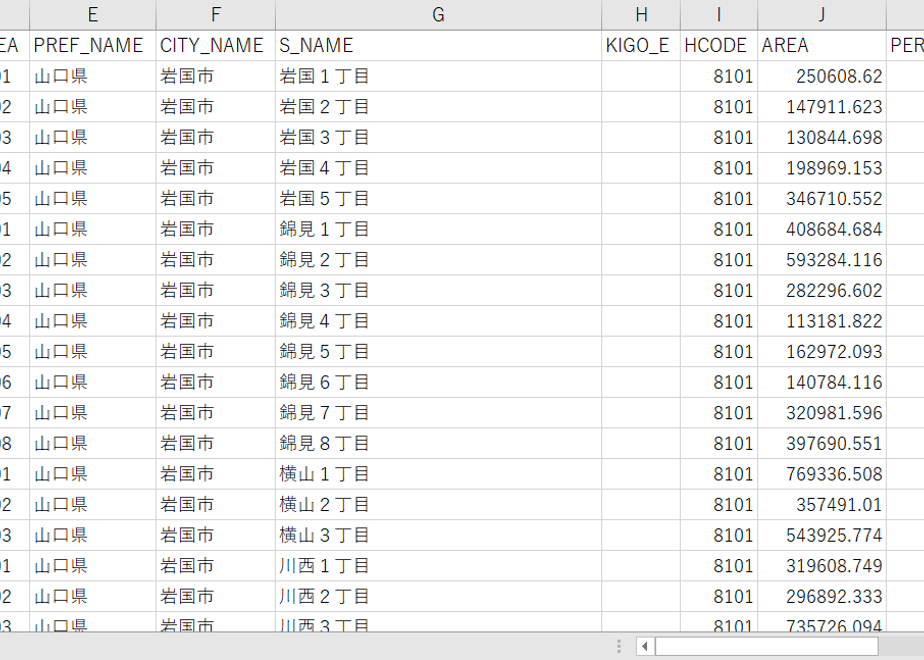Image resolution: width=924 pixels, height=660 pixels.
Task: Click the S_NAME header cell
Action: coord(438,45)
